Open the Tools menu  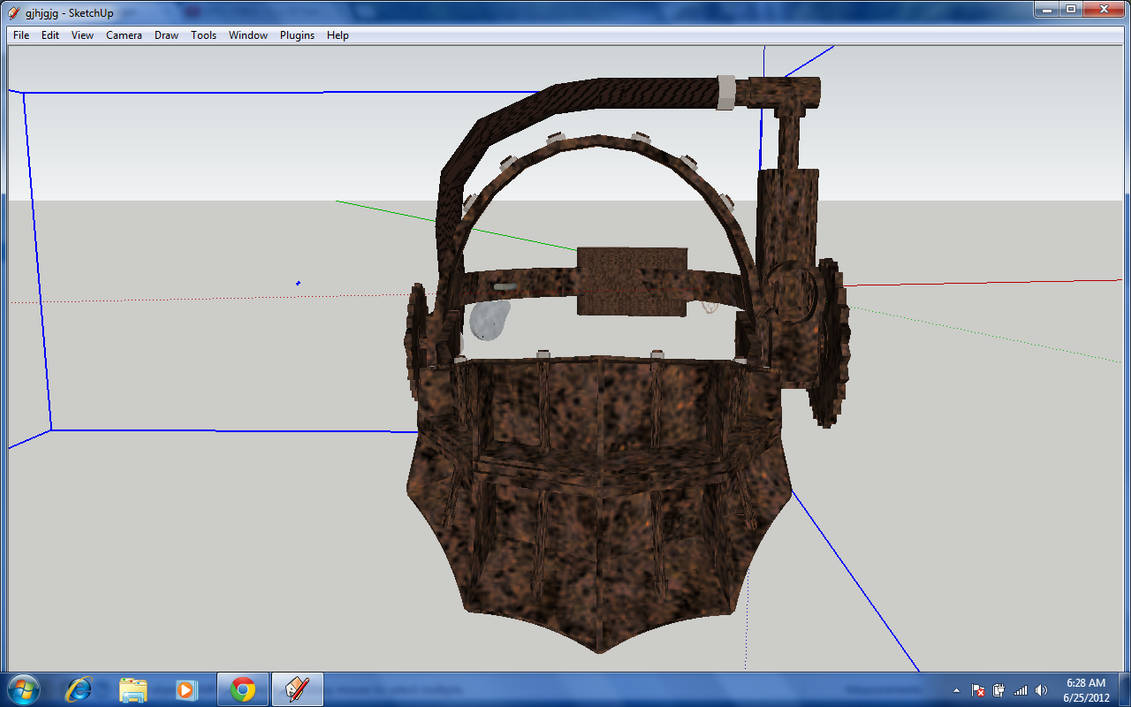pos(203,34)
